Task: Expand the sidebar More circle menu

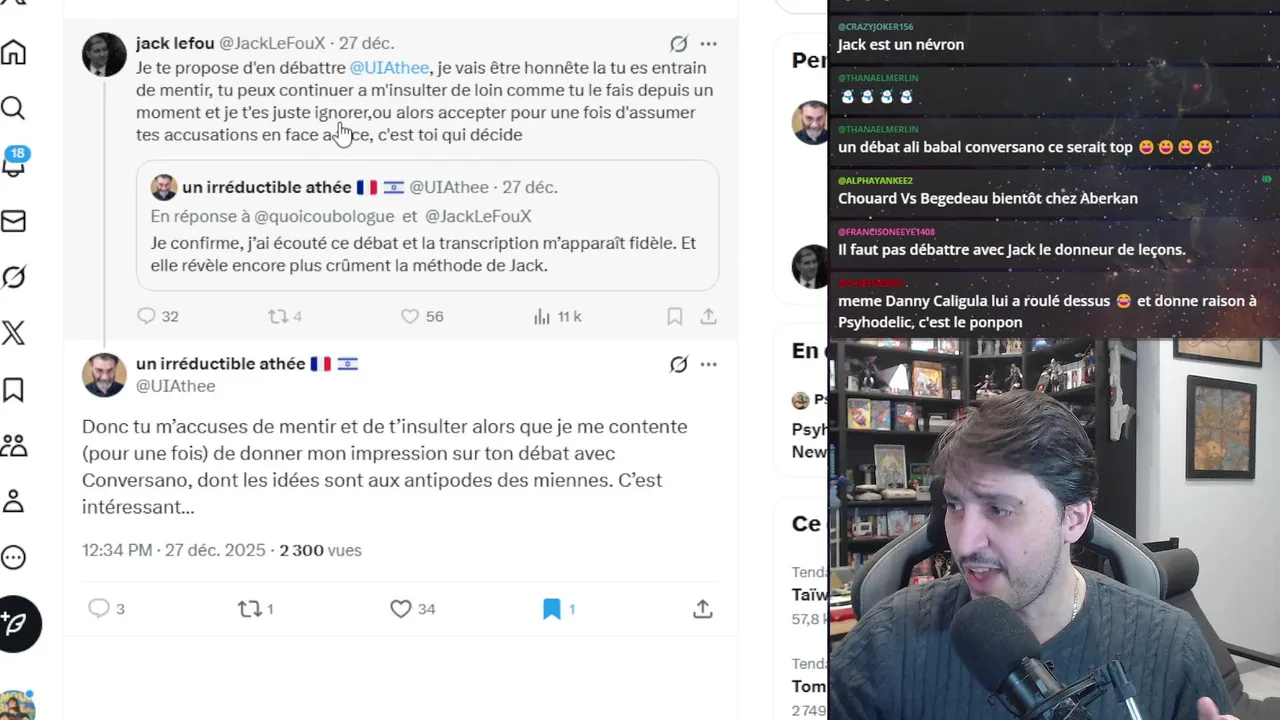Action: pos(13,557)
